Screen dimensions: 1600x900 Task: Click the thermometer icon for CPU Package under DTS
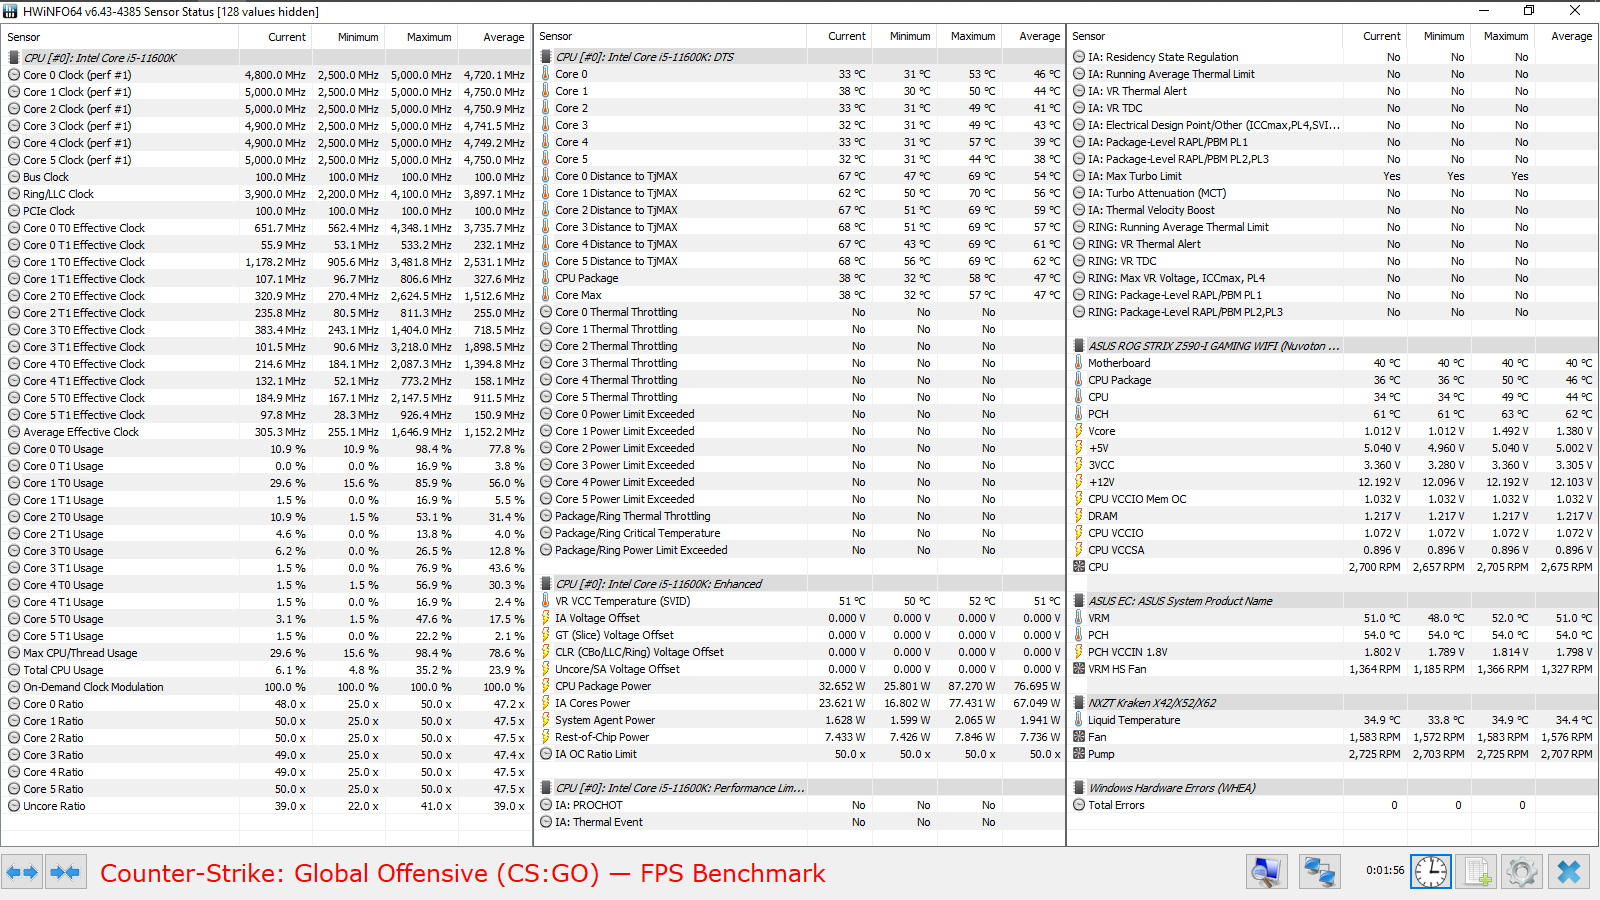[546, 278]
